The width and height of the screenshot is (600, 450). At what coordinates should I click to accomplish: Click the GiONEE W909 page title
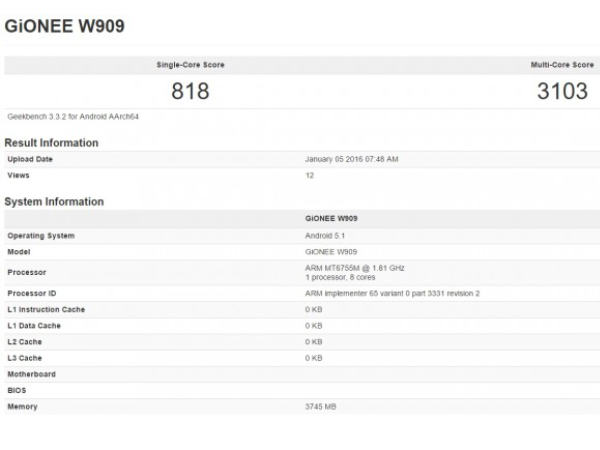[65, 26]
